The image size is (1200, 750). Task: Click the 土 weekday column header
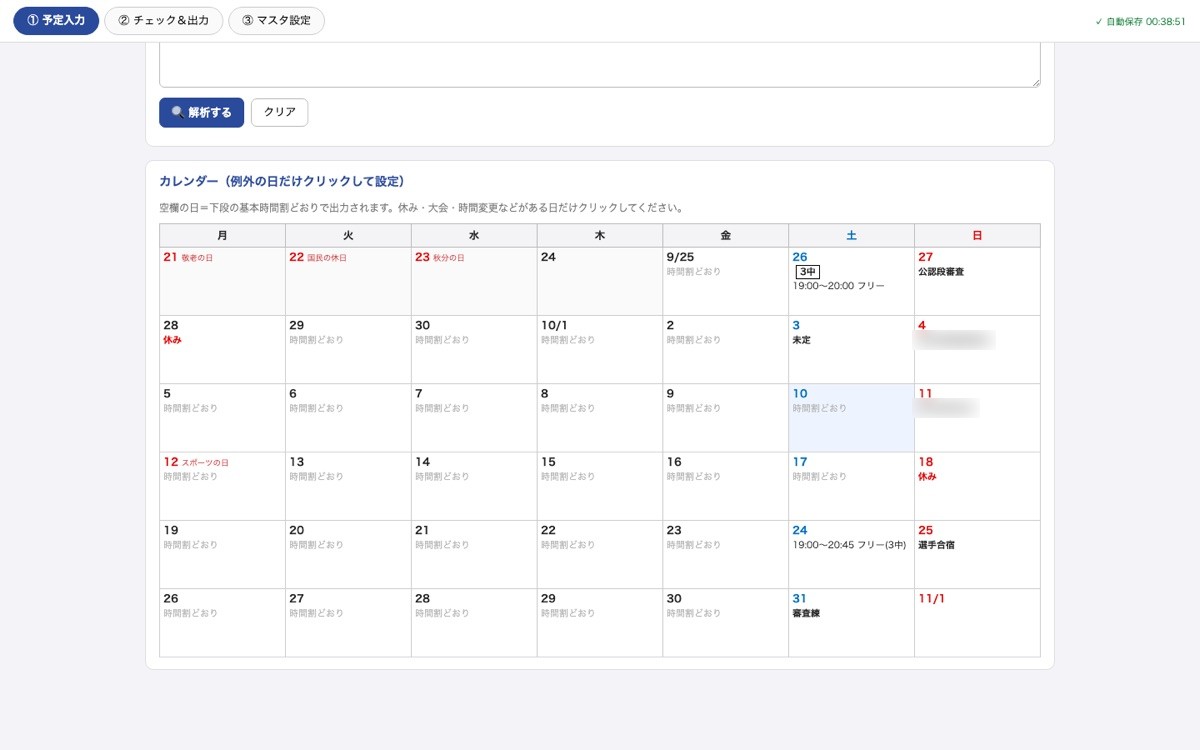click(851, 235)
